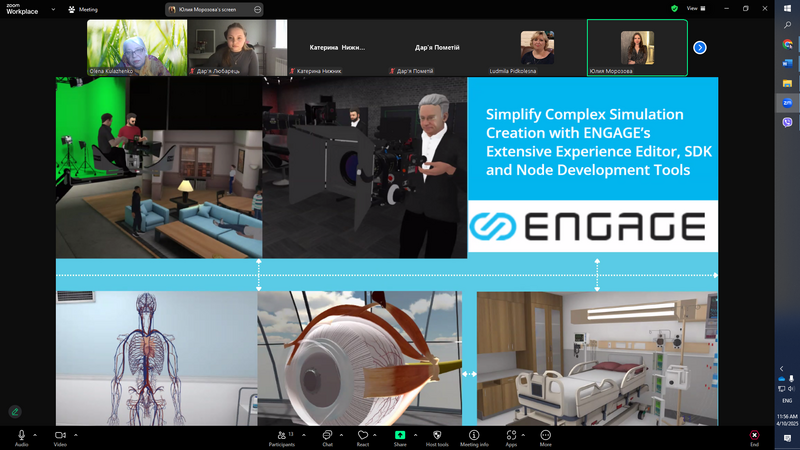Screen dimensions: 800x450
Task: Click the microphone tray icon
Action: [x=791, y=379]
